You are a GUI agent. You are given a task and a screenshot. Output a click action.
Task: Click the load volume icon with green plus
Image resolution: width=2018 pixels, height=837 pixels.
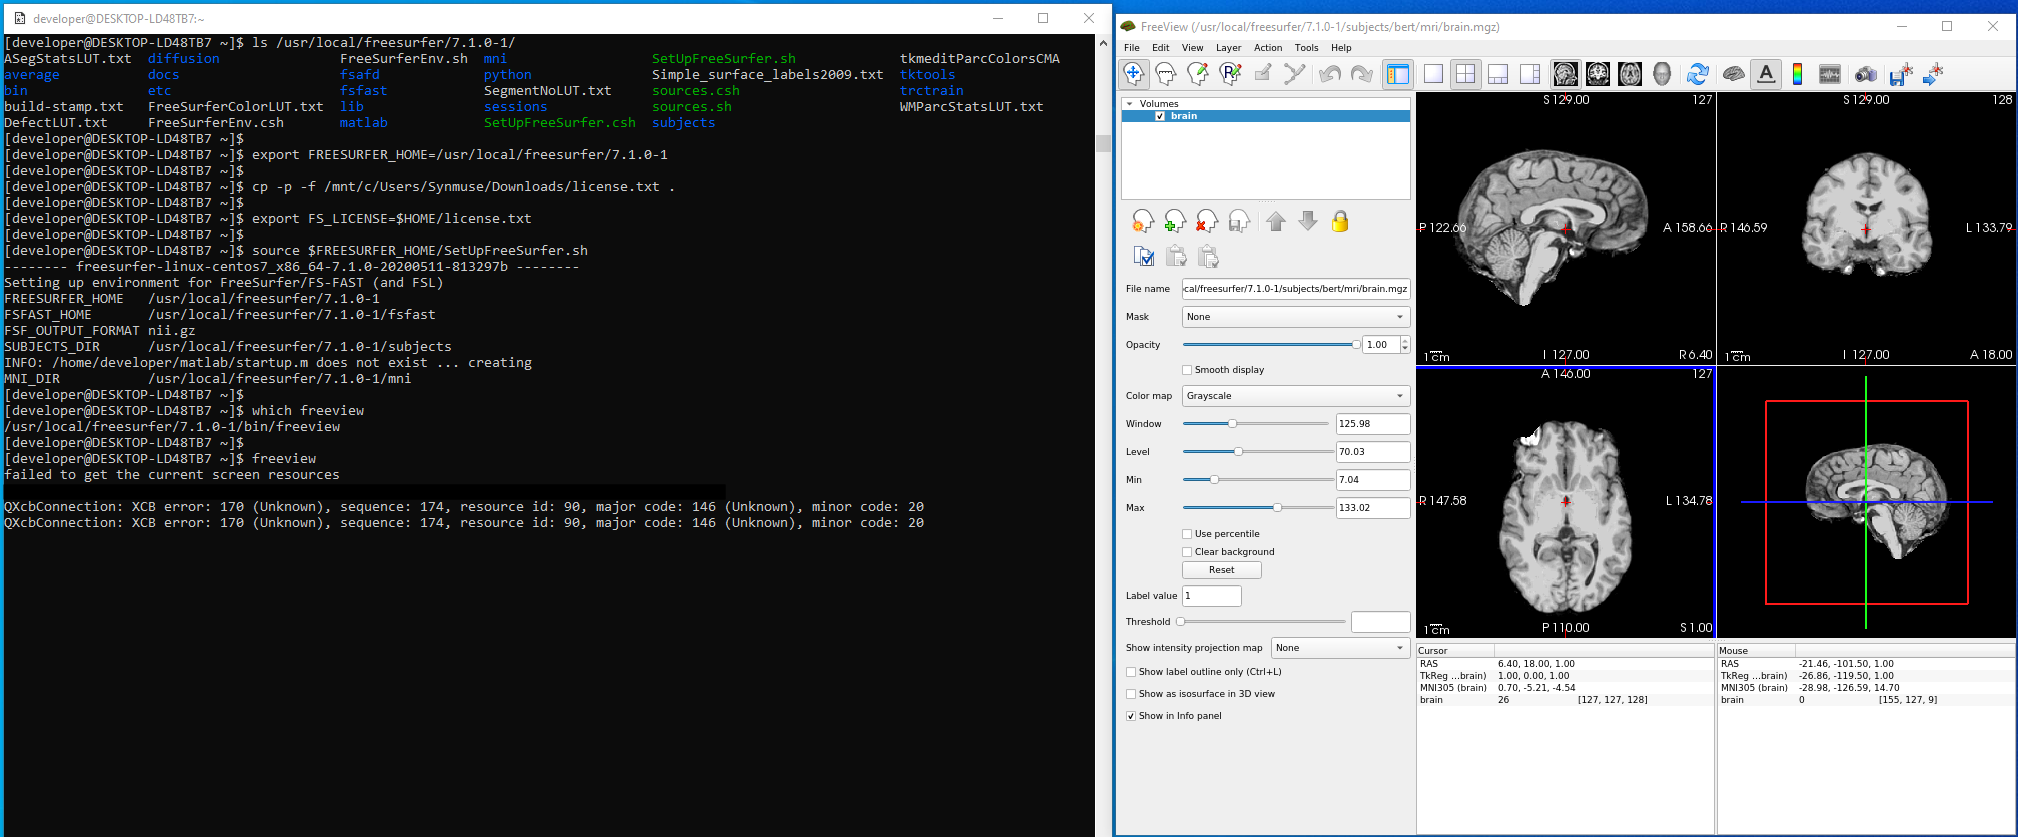[1175, 222]
